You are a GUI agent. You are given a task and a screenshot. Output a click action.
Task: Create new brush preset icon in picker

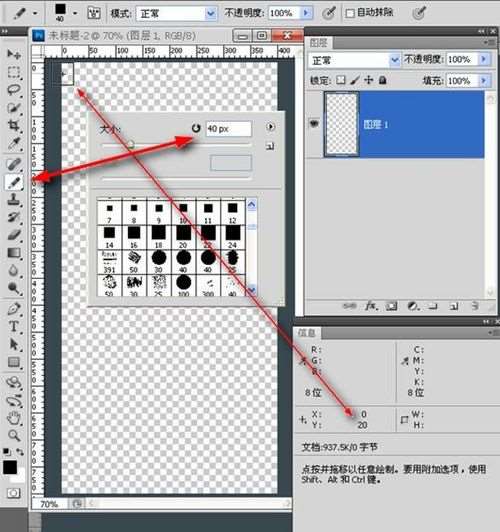pos(270,146)
